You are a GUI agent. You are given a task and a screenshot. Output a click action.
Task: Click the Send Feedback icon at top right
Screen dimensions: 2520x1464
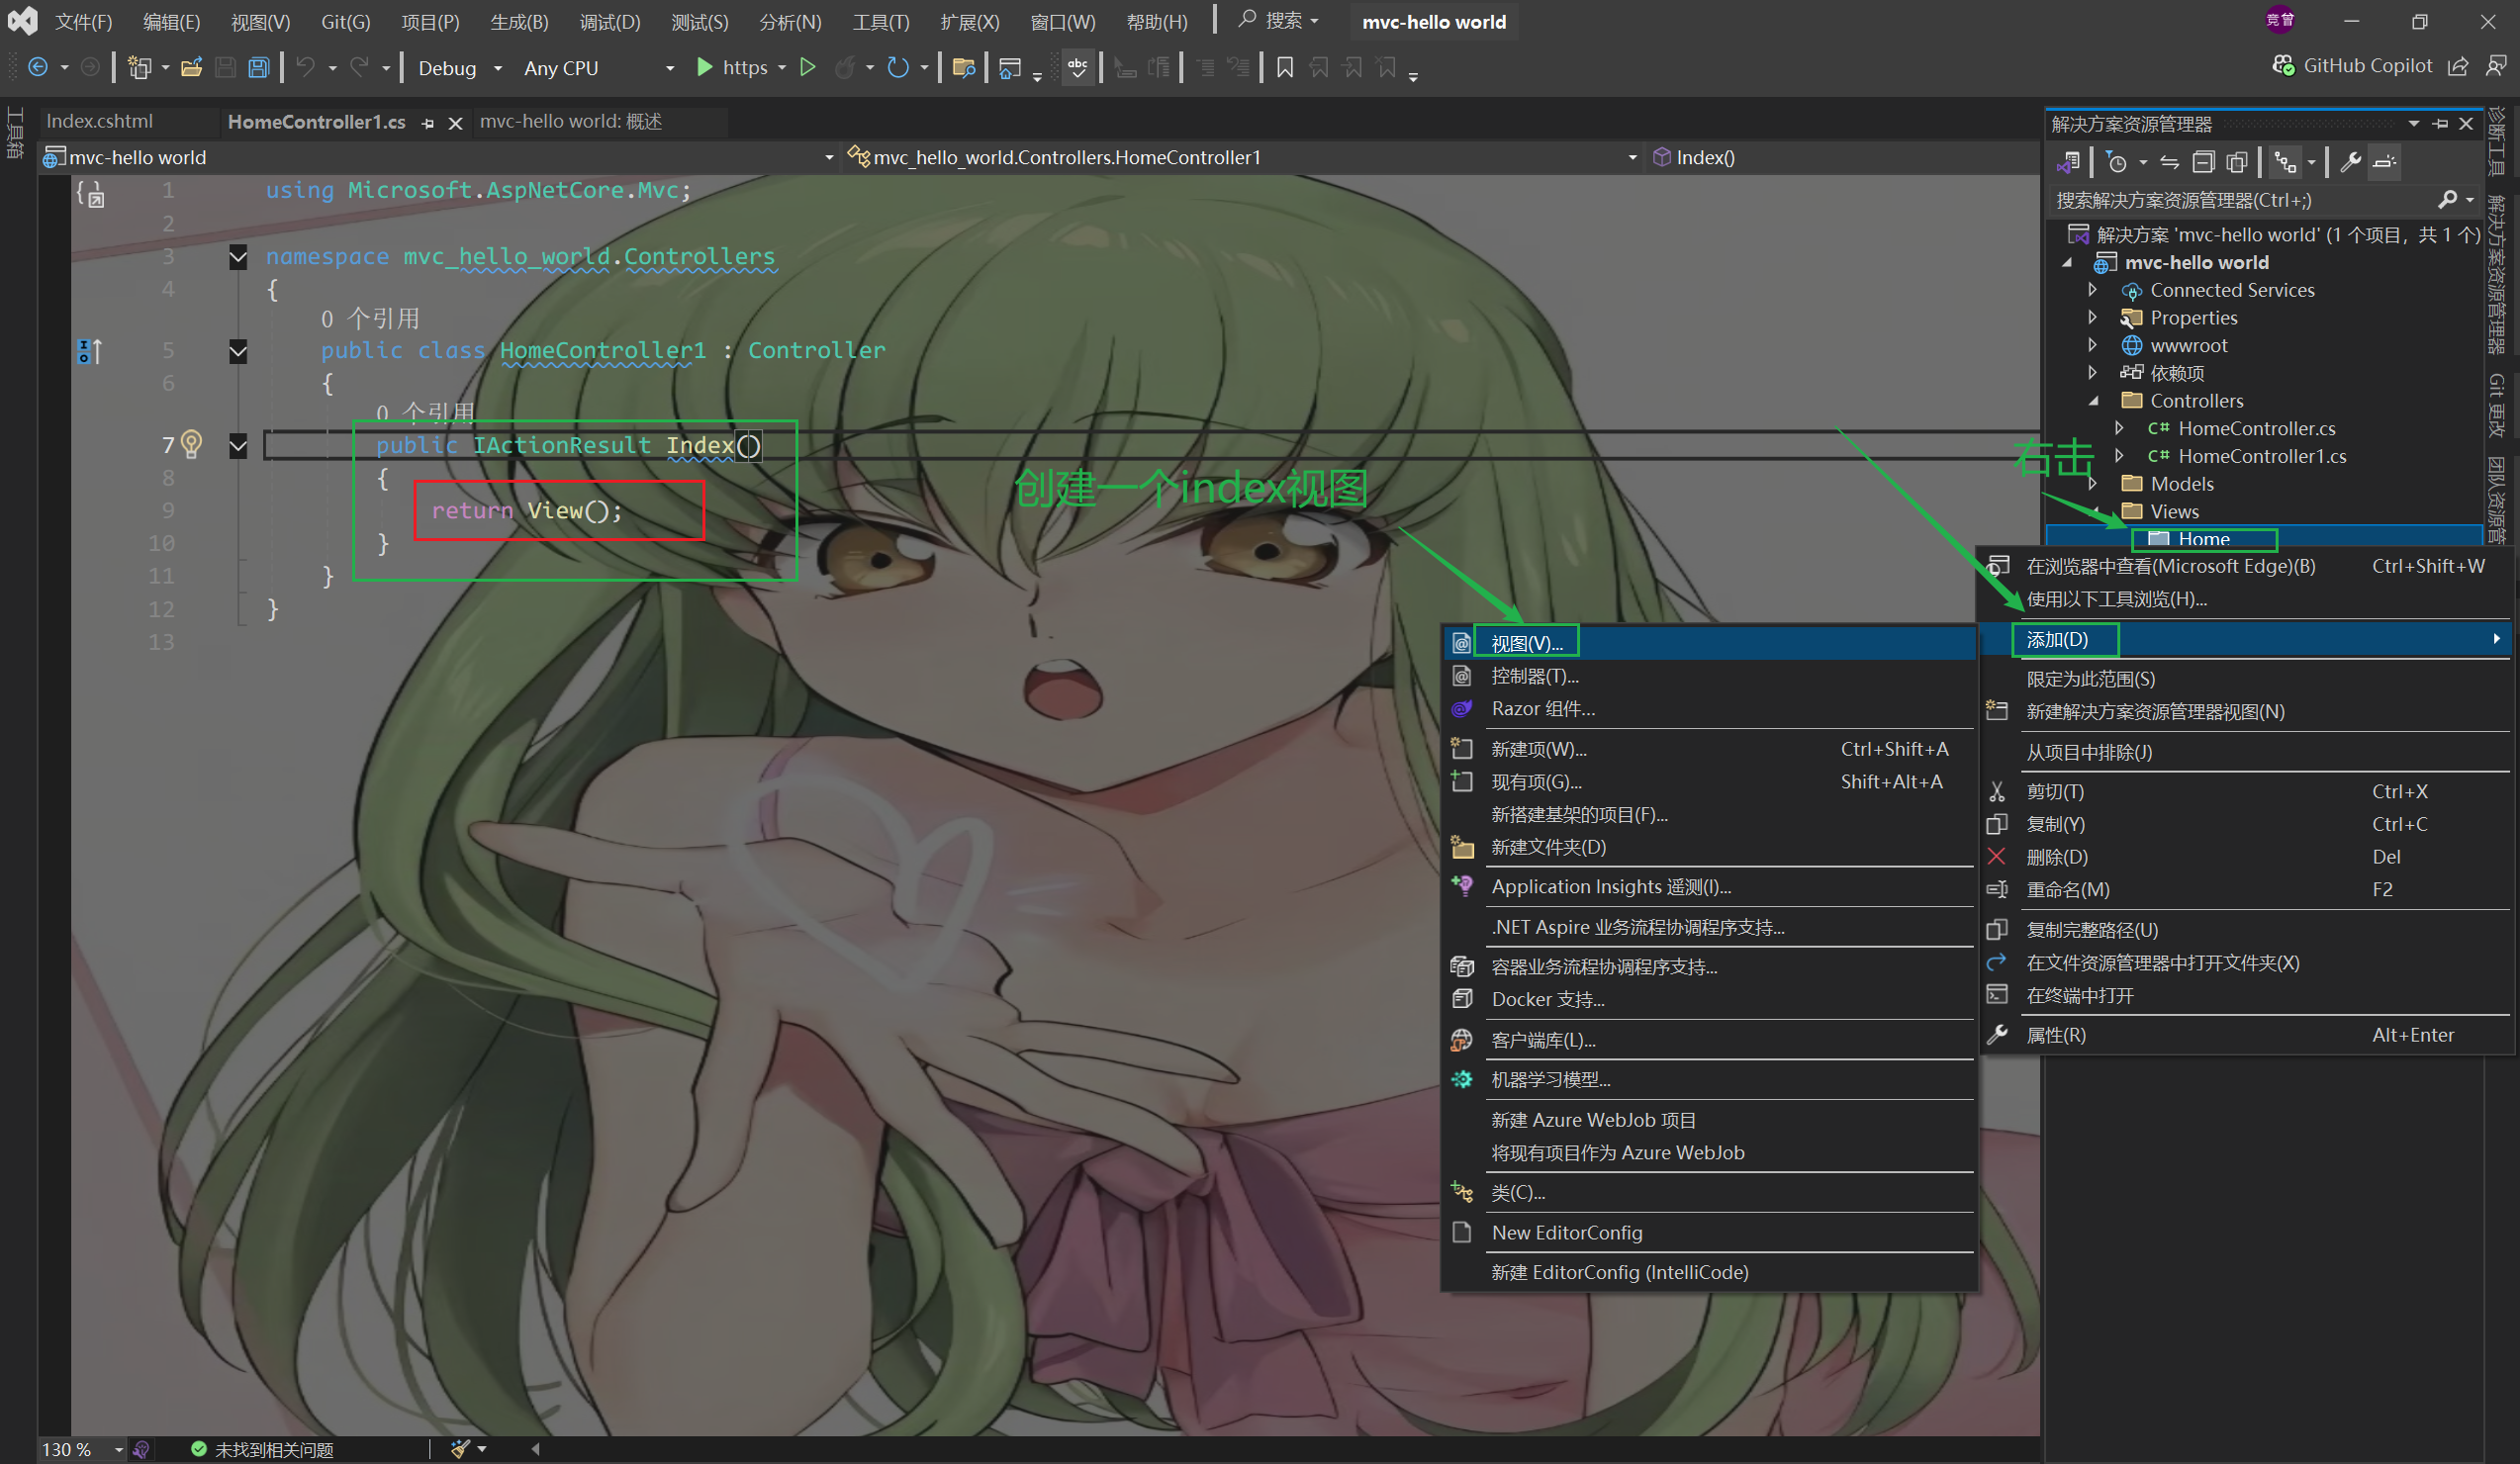(2496, 66)
